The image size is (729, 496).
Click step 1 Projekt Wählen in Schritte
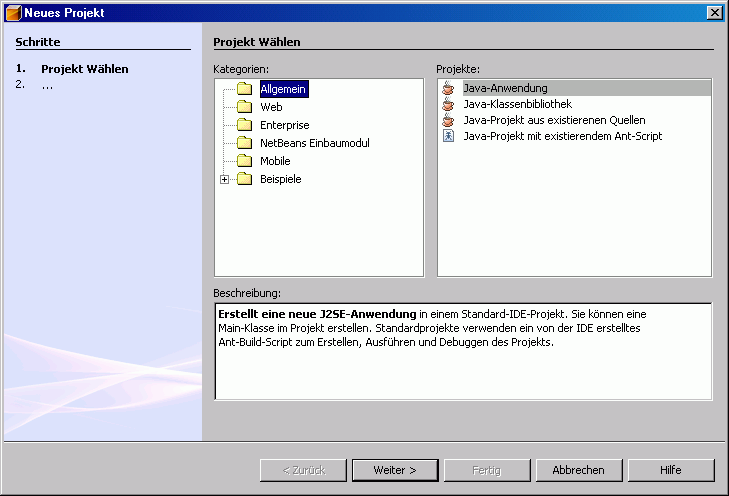[x=85, y=69]
